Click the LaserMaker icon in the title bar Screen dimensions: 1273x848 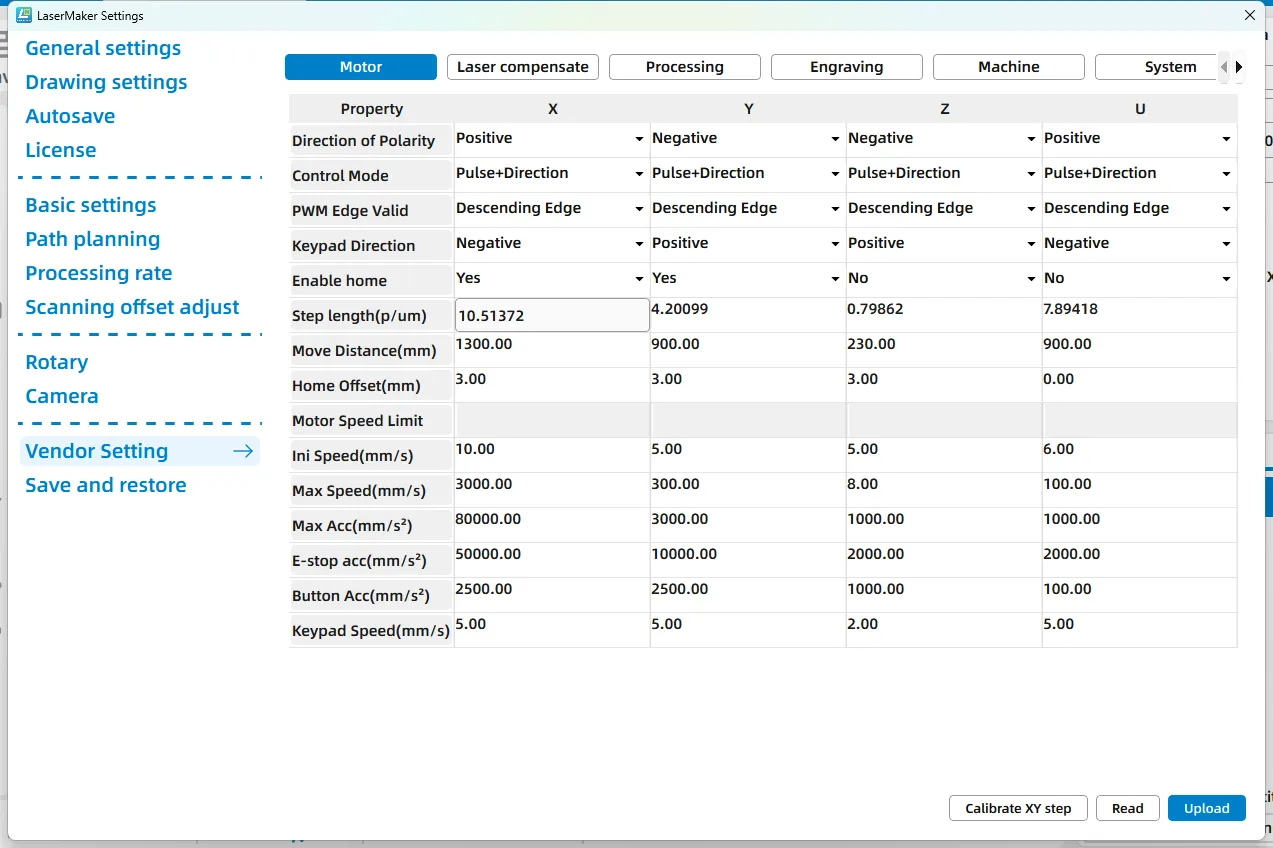pyautogui.click(x=25, y=15)
